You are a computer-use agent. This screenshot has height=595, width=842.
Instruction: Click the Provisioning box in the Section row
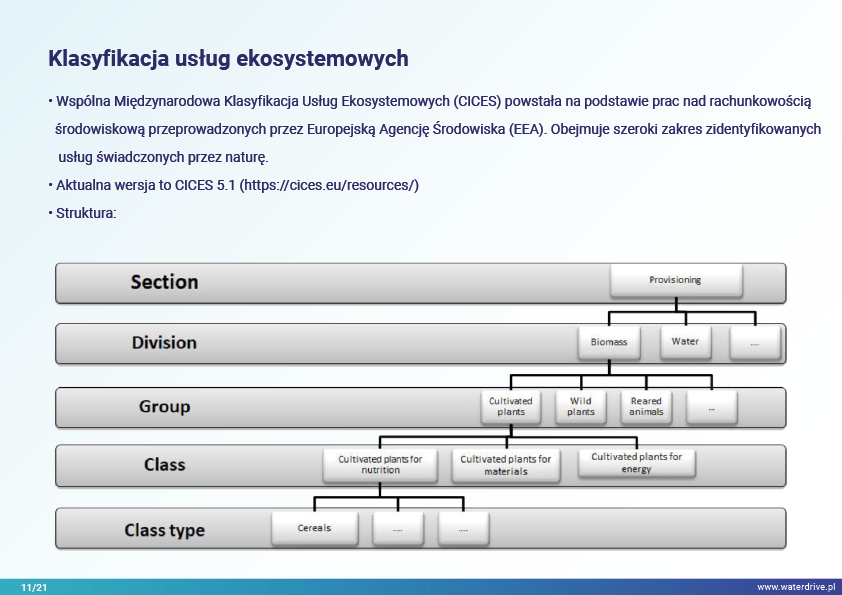pyautogui.click(x=675, y=281)
